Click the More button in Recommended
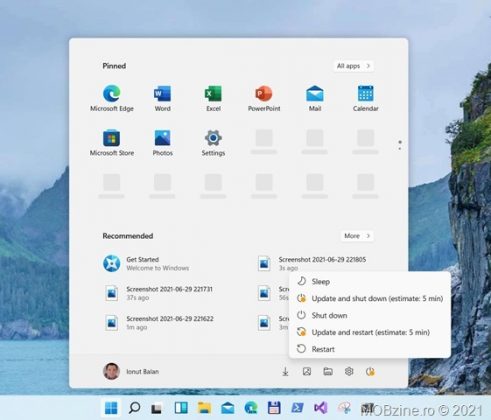491x420 pixels. [357, 236]
